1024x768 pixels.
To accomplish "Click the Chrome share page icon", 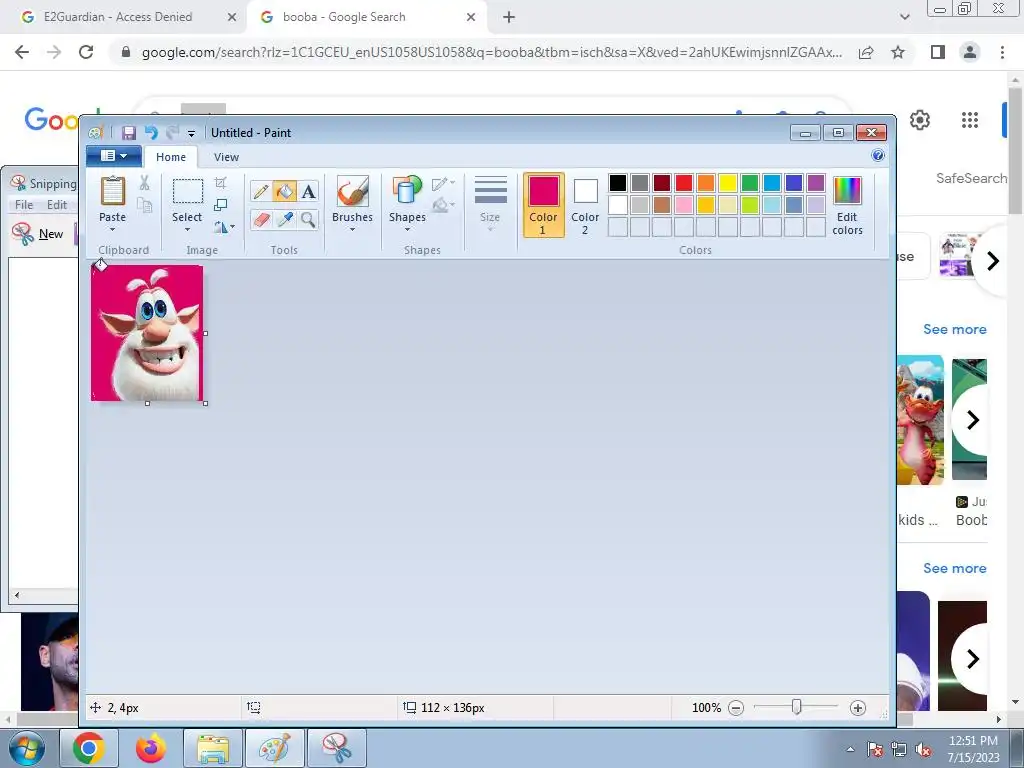I will pos(866,52).
